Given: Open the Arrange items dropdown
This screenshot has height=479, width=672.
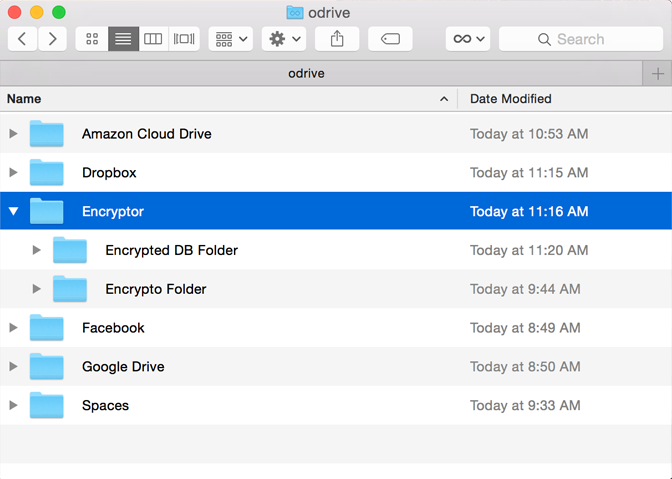Looking at the screenshot, I should (230, 39).
